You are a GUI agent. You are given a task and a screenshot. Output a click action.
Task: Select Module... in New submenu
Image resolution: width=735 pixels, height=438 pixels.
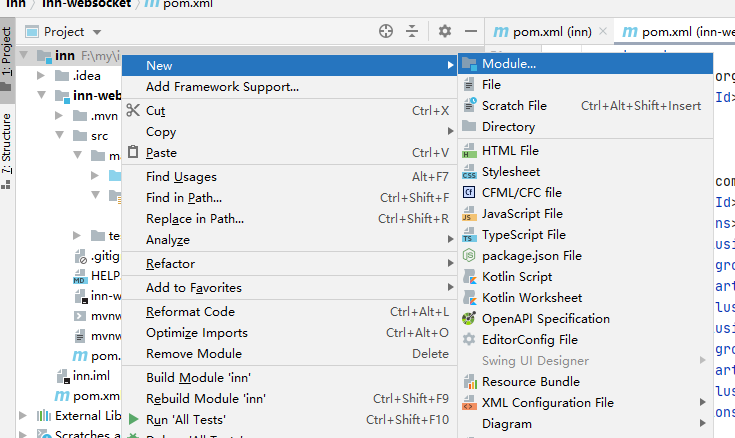click(585, 64)
